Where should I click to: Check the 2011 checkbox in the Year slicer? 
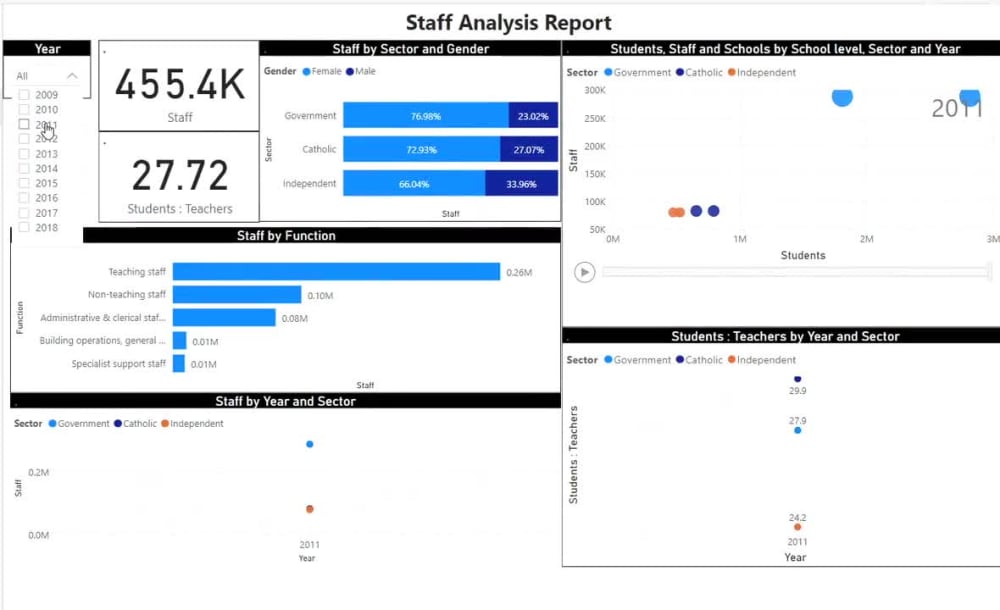point(26,124)
